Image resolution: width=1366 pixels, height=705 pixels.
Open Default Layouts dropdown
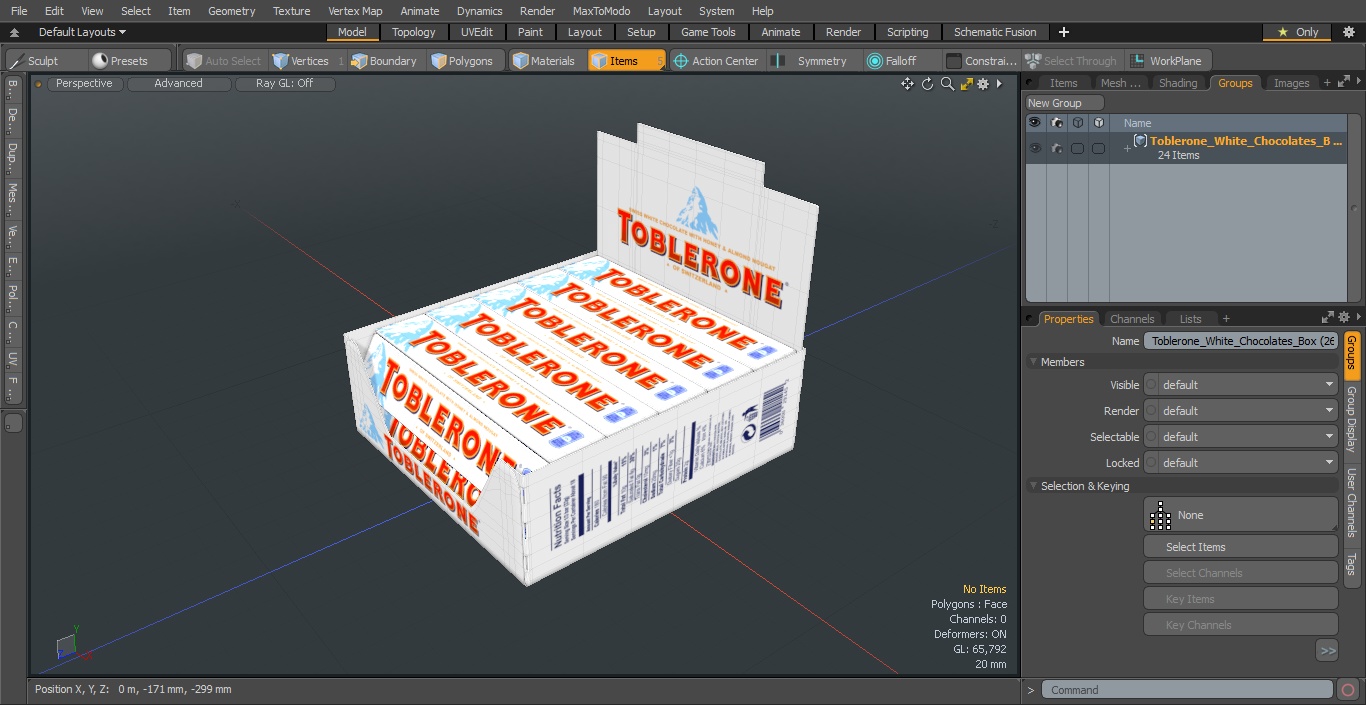point(82,32)
